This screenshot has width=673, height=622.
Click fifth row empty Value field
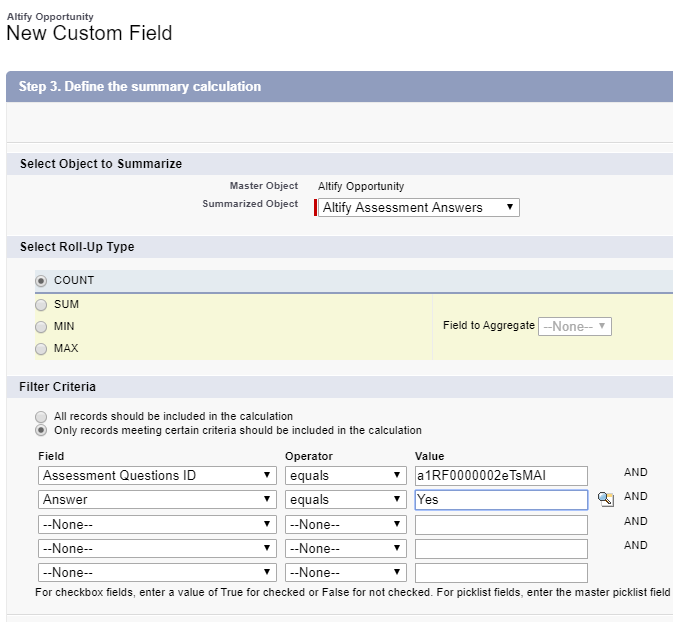click(501, 573)
